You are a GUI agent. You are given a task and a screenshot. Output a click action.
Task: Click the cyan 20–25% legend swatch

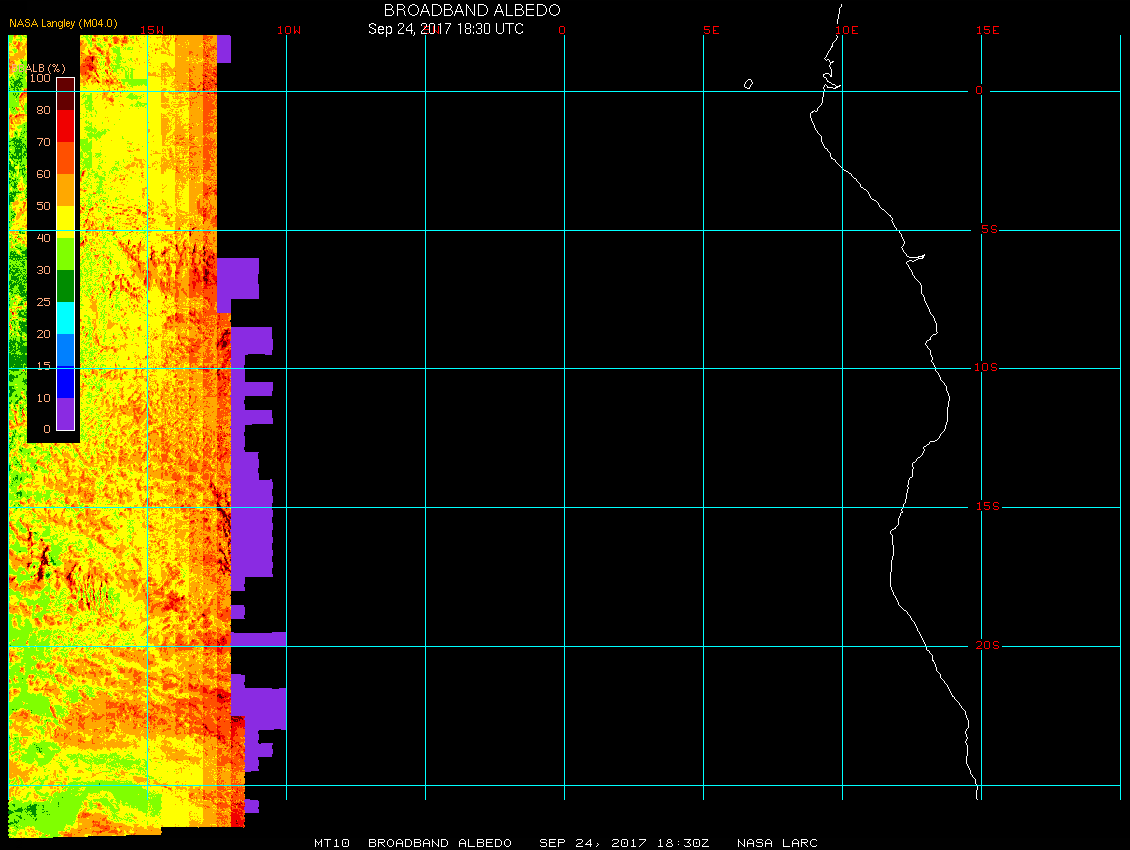(x=65, y=318)
